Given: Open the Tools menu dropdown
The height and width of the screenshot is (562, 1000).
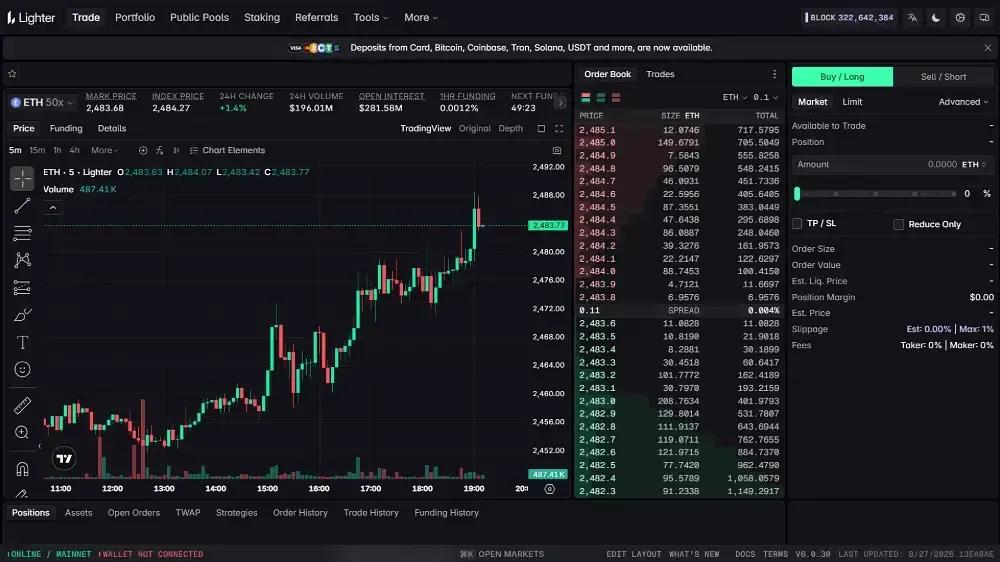Looking at the screenshot, I should 371,18.
